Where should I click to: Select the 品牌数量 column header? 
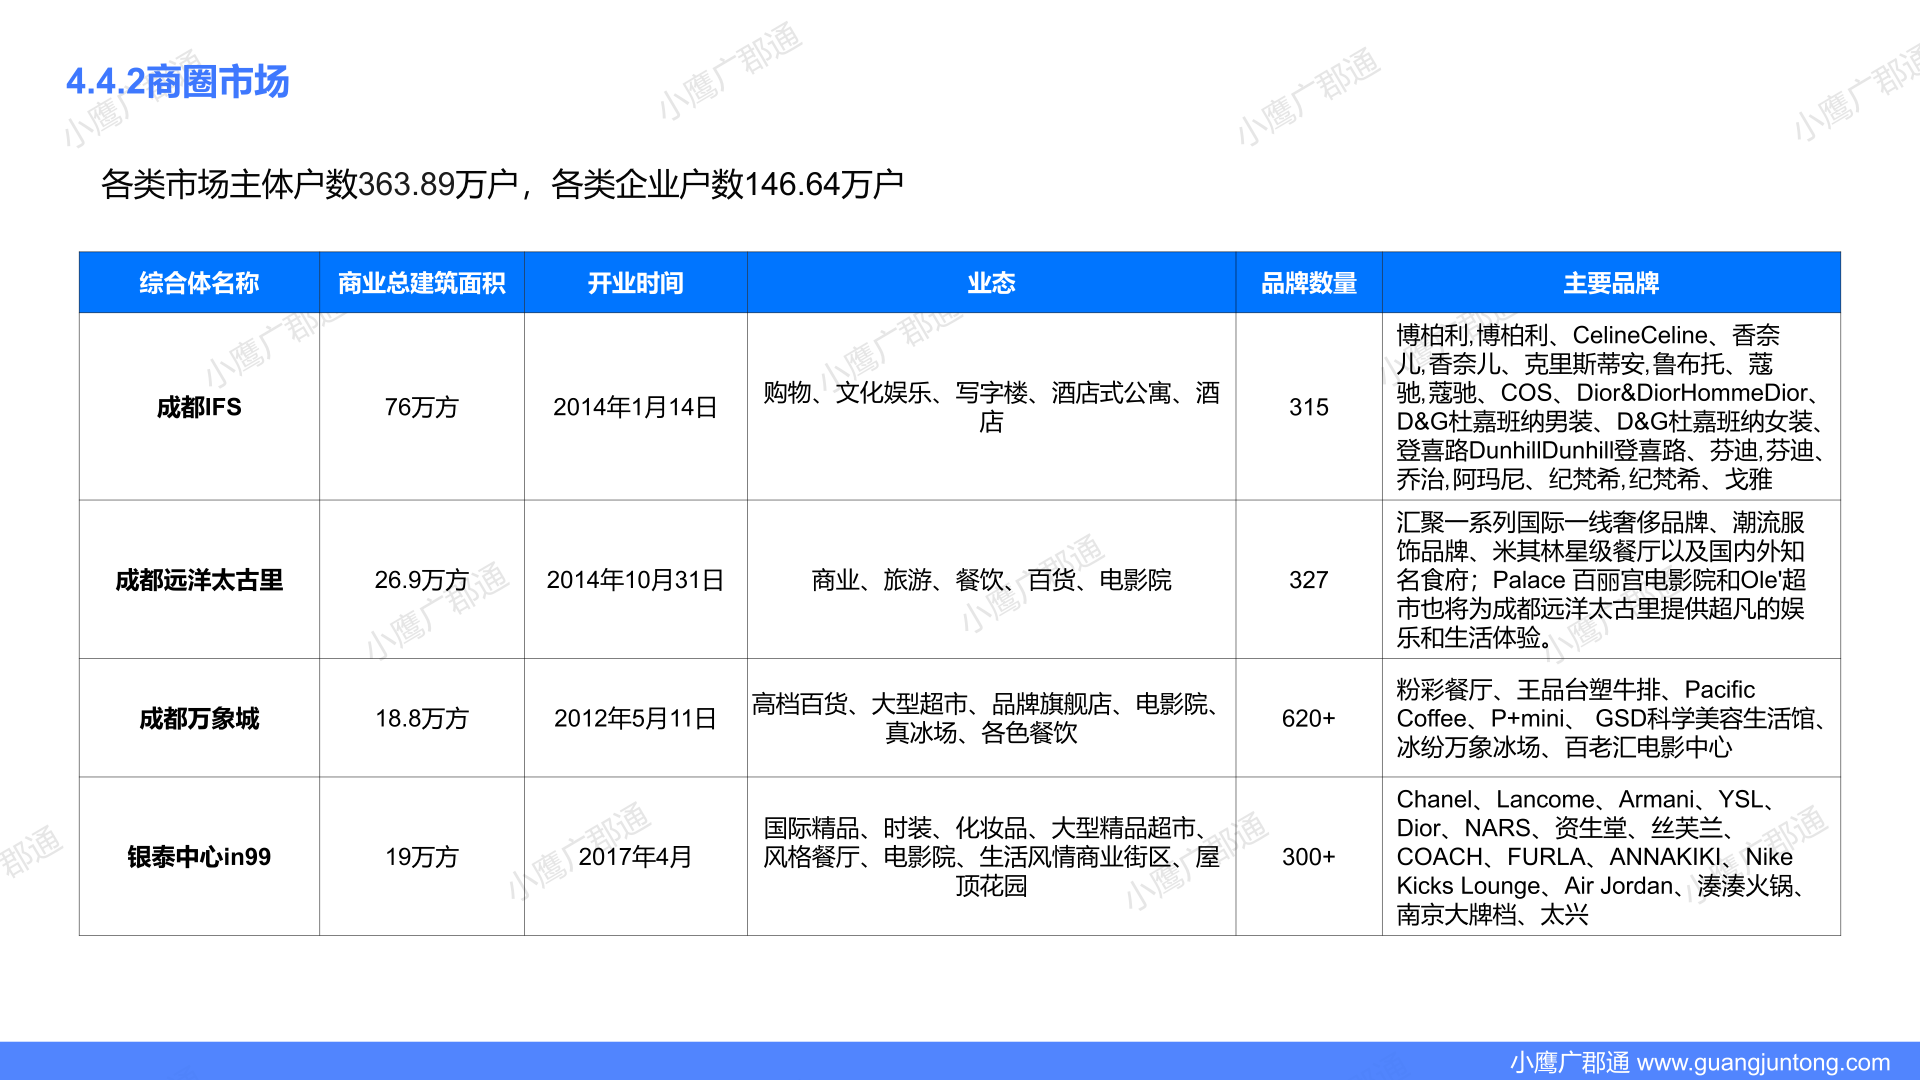pyautogui.click(x=1308, y=283)
